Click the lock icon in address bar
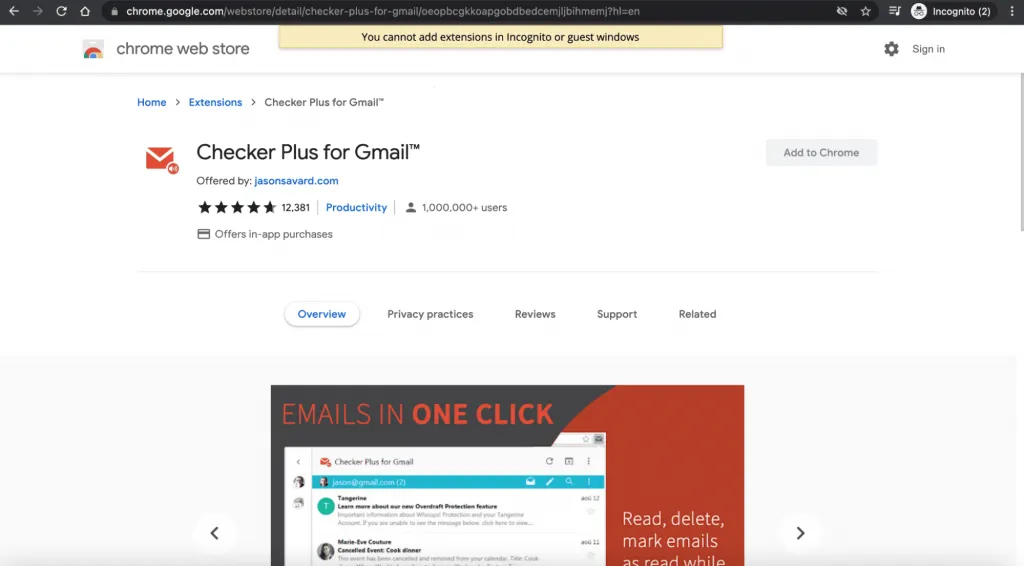Viewport: 1024px width, 566px height. (114, 11)
